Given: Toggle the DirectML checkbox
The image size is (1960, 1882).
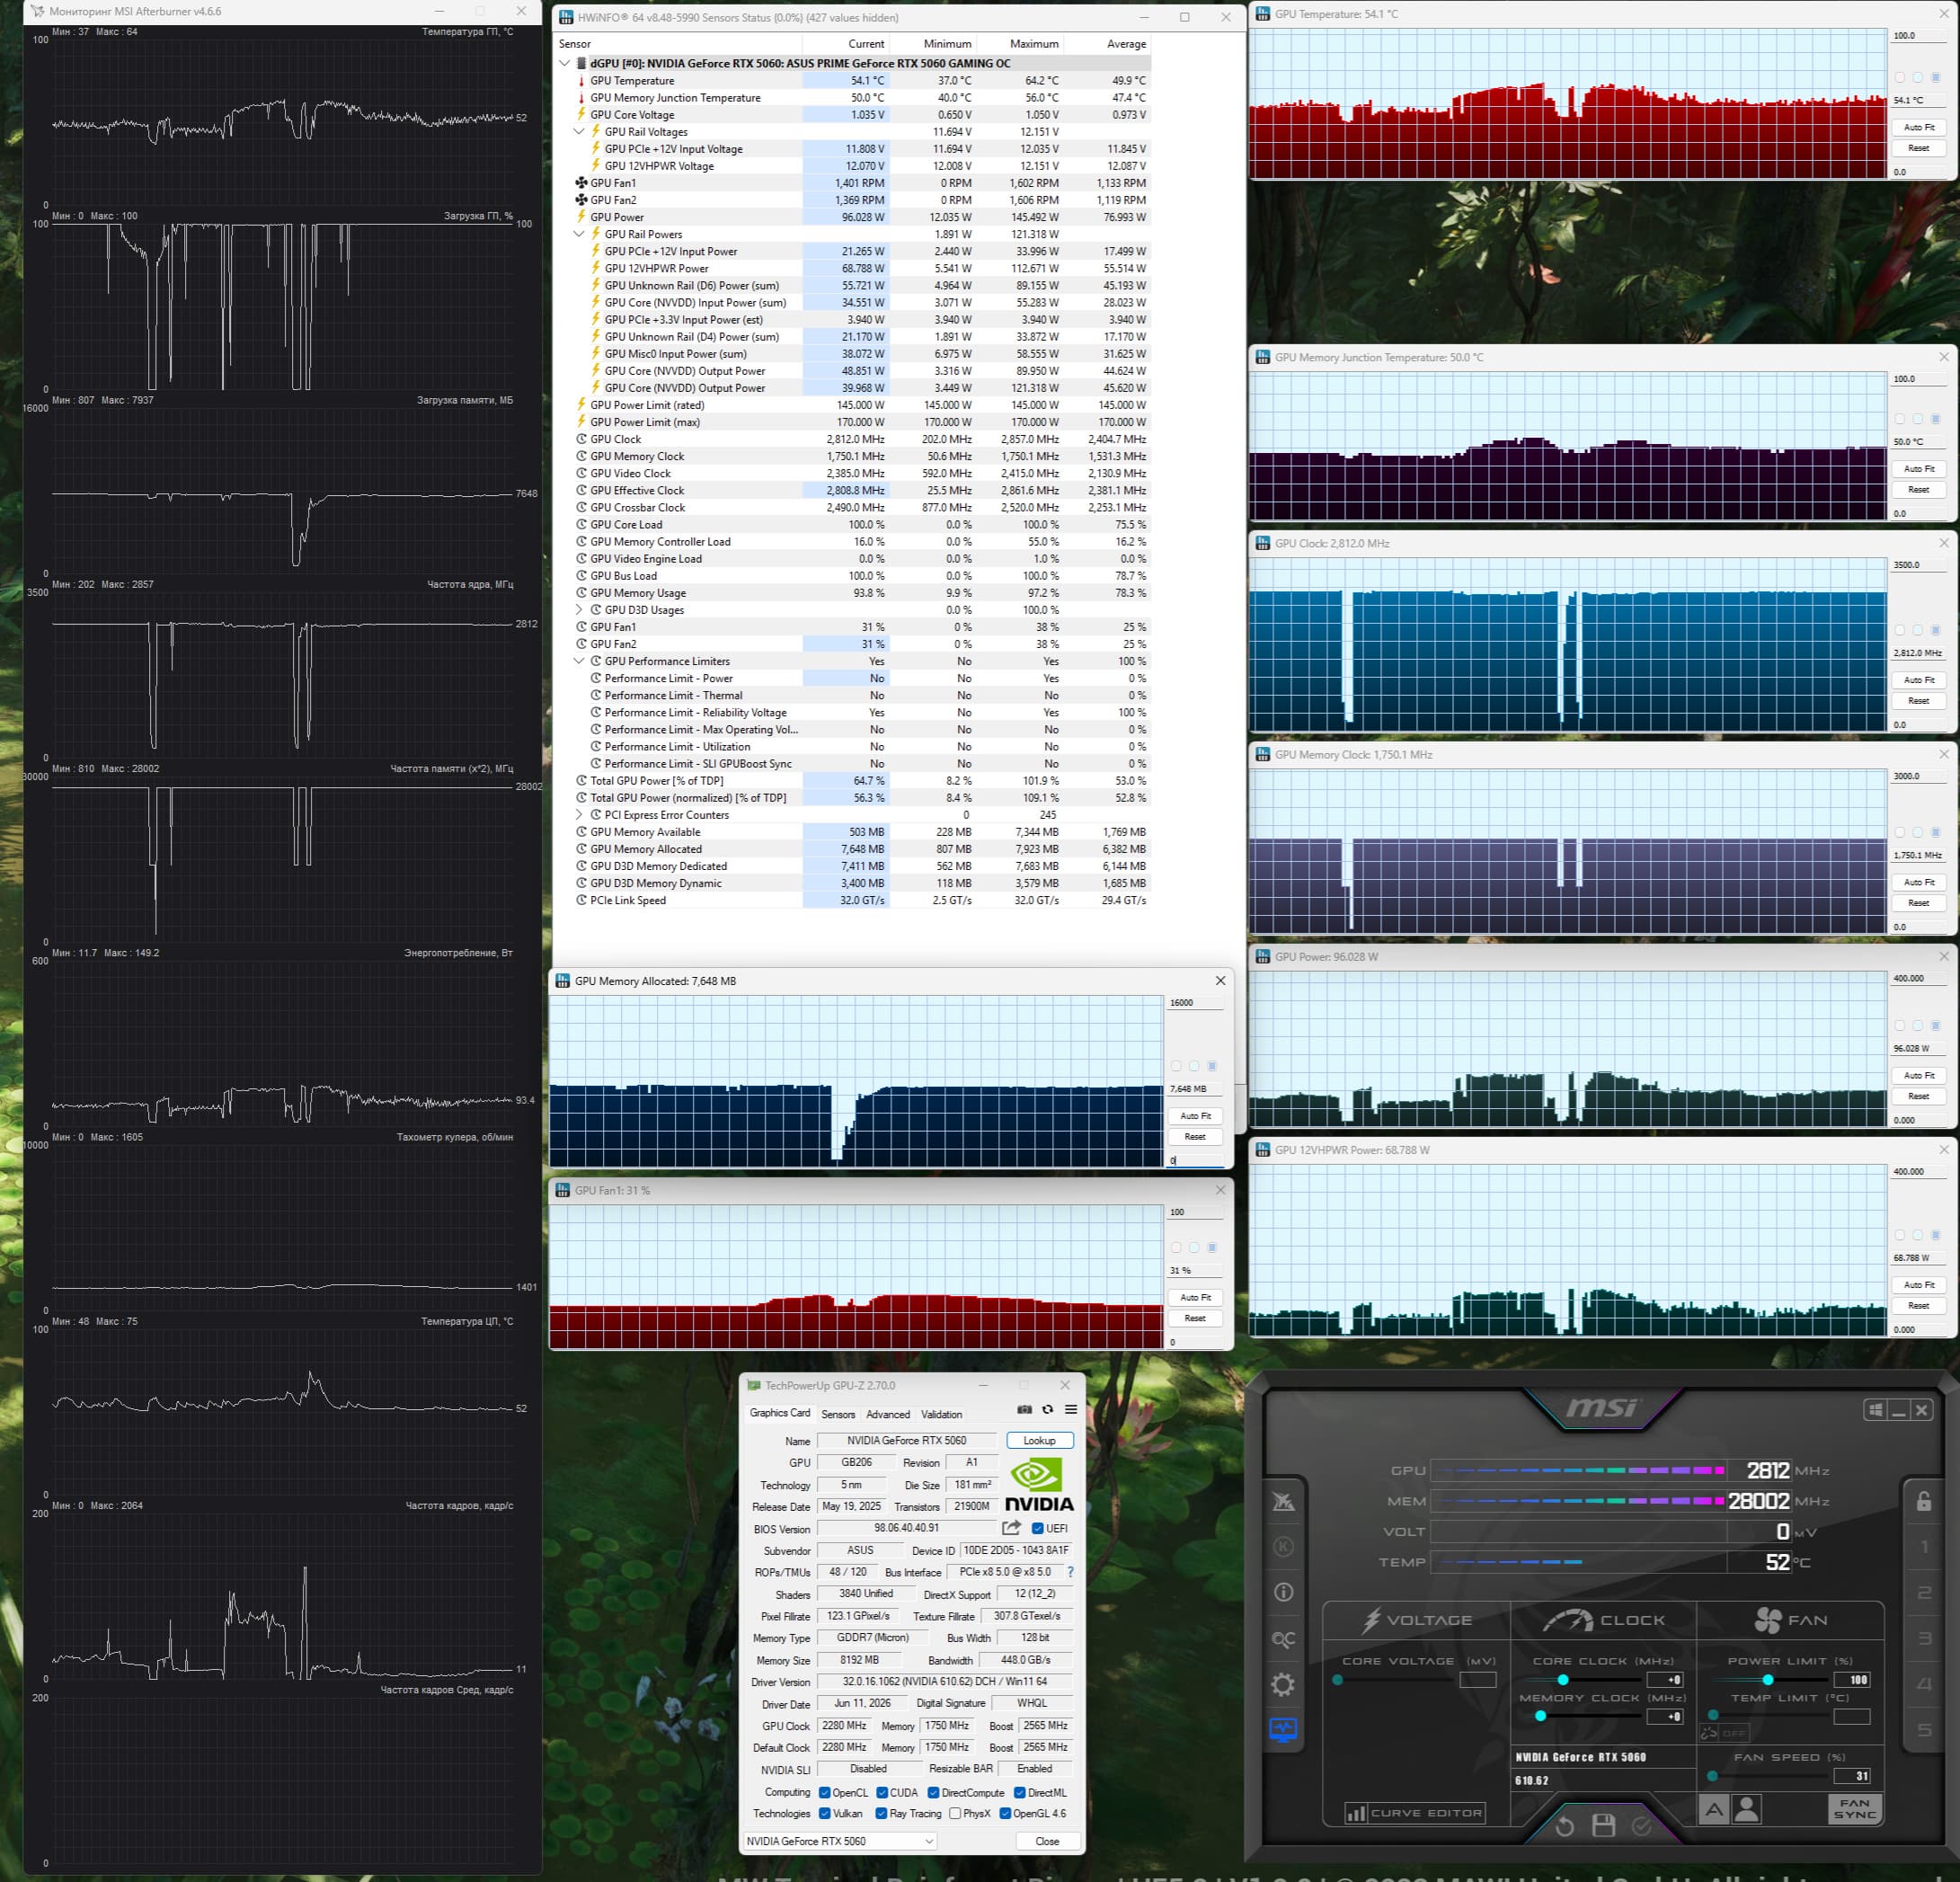Looking at the screenshot, I should click(x=1020, y=1792).
